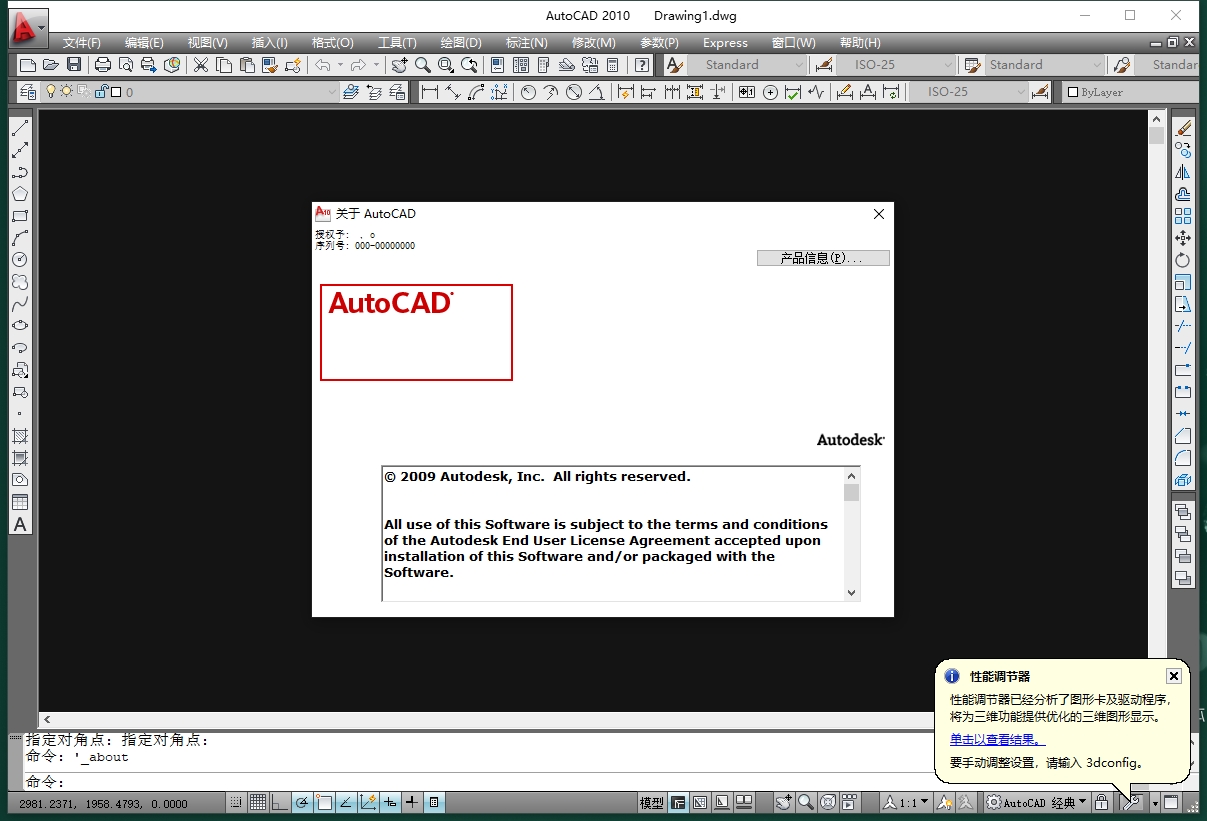Open ISO-25 dimension style dropdown in Styles toolbar

896,65
